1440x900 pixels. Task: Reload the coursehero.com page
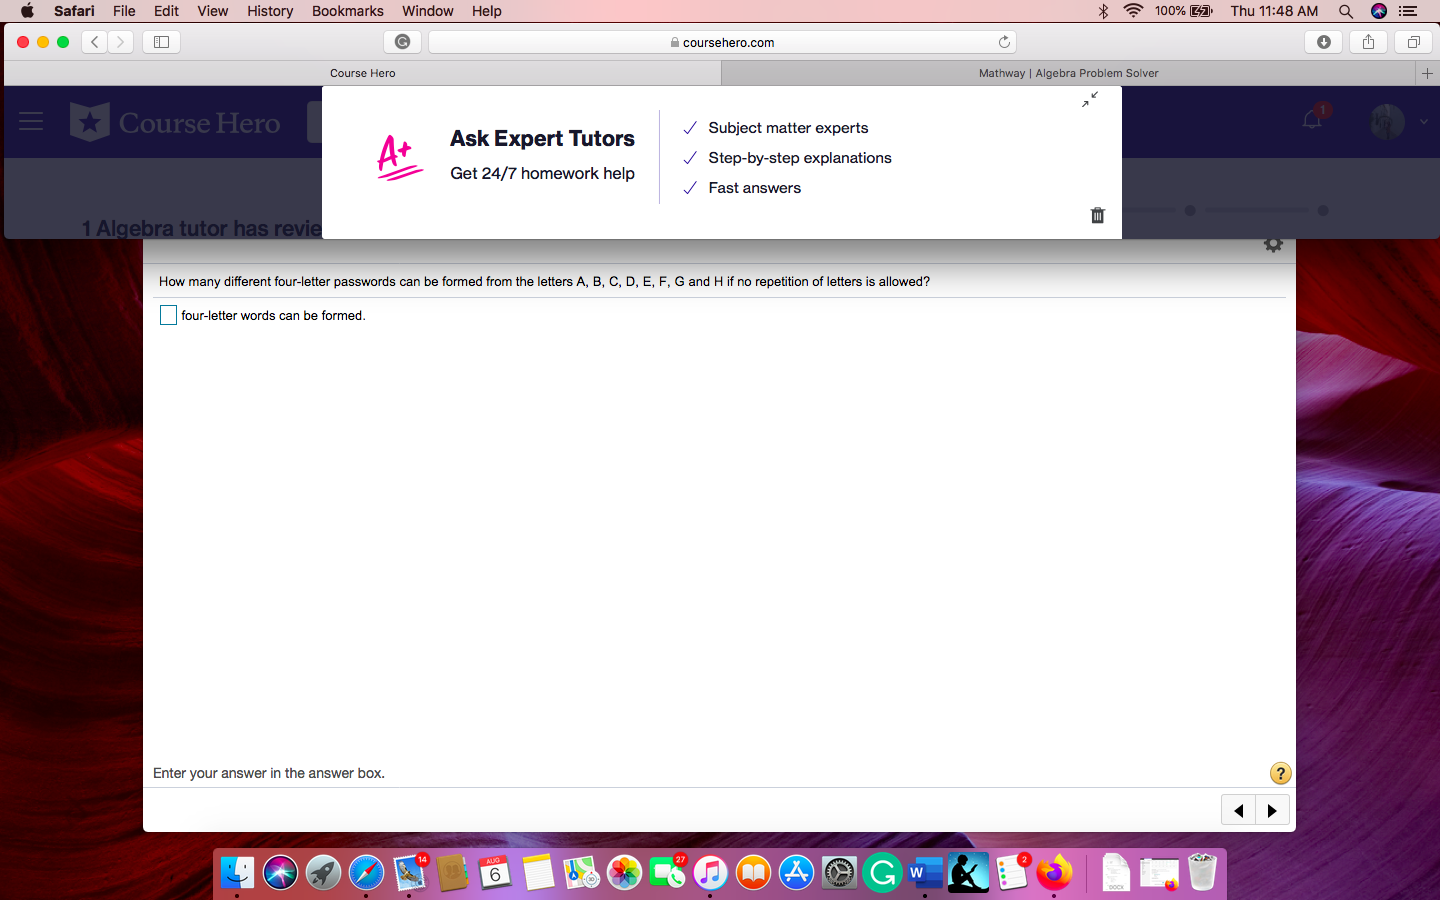click(x=1004, y=42)
